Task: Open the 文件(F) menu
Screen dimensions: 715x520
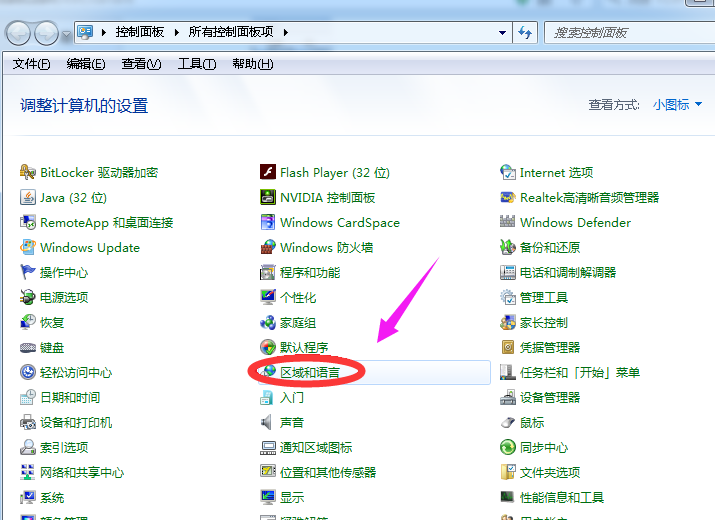Action: 31,64
